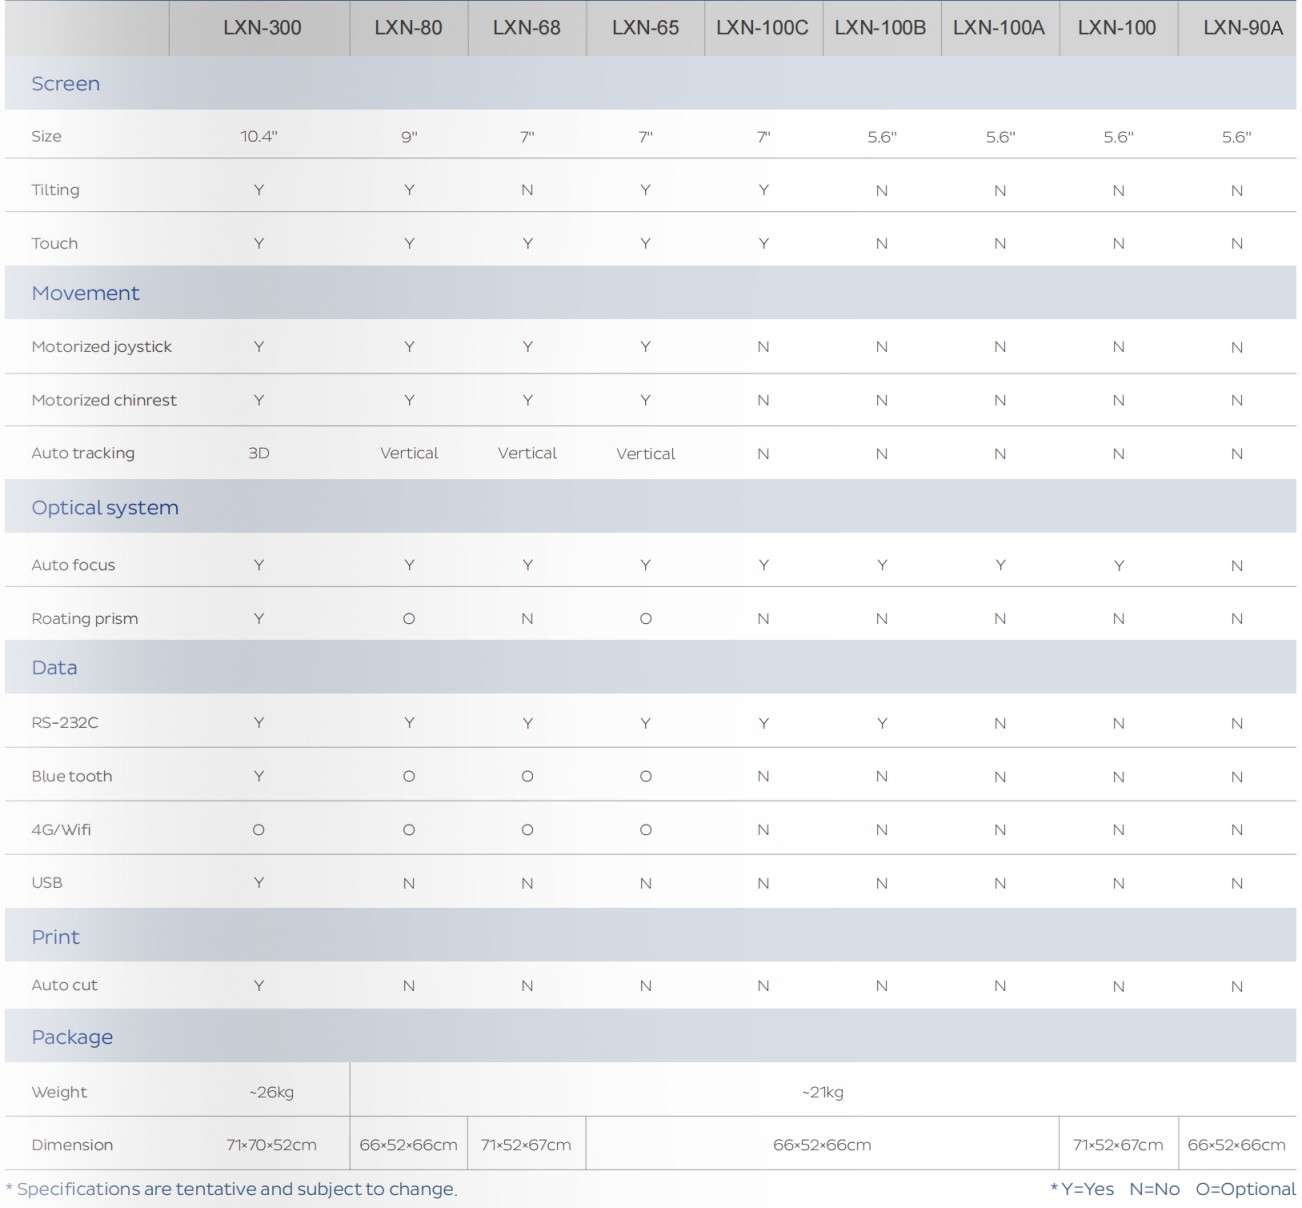Viewport: 1302px width, 1208px height.
Task: Click the Print section heading
Action: (56, 937)
